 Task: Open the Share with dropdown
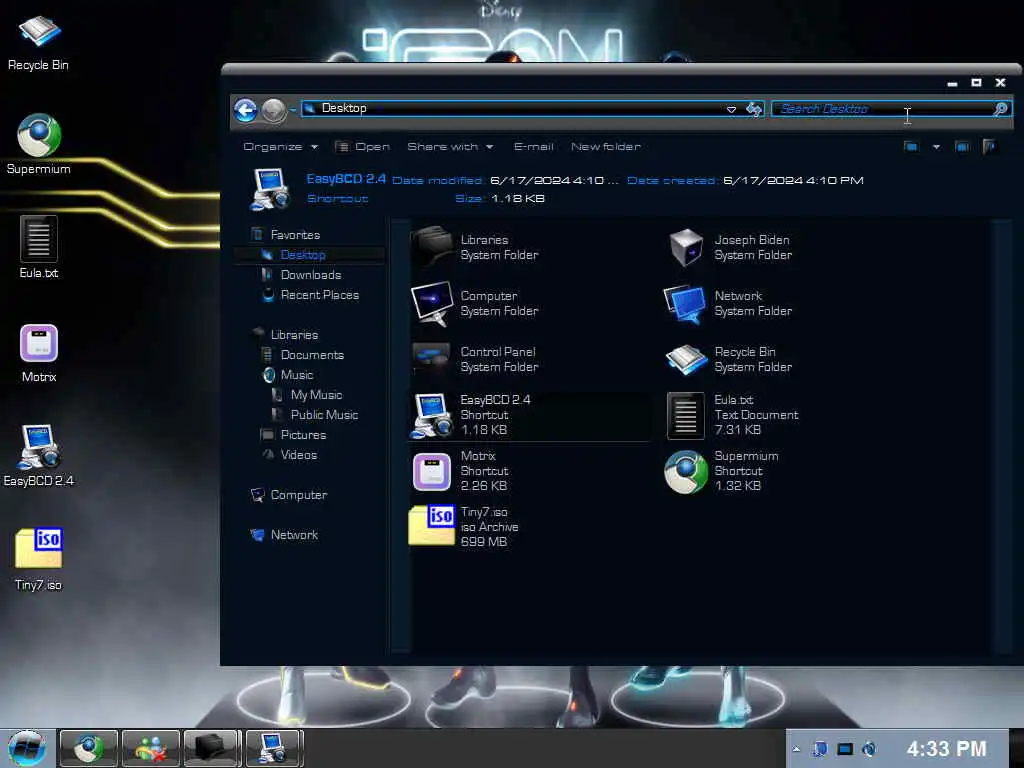[450, 147]
